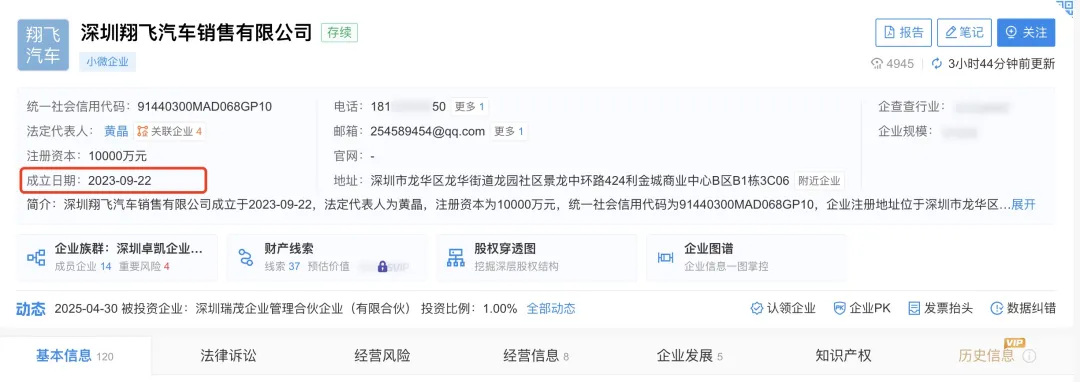1080x382 pixels.
Task: Show more phone numbers via 更多 1
Action: point(470,107)
